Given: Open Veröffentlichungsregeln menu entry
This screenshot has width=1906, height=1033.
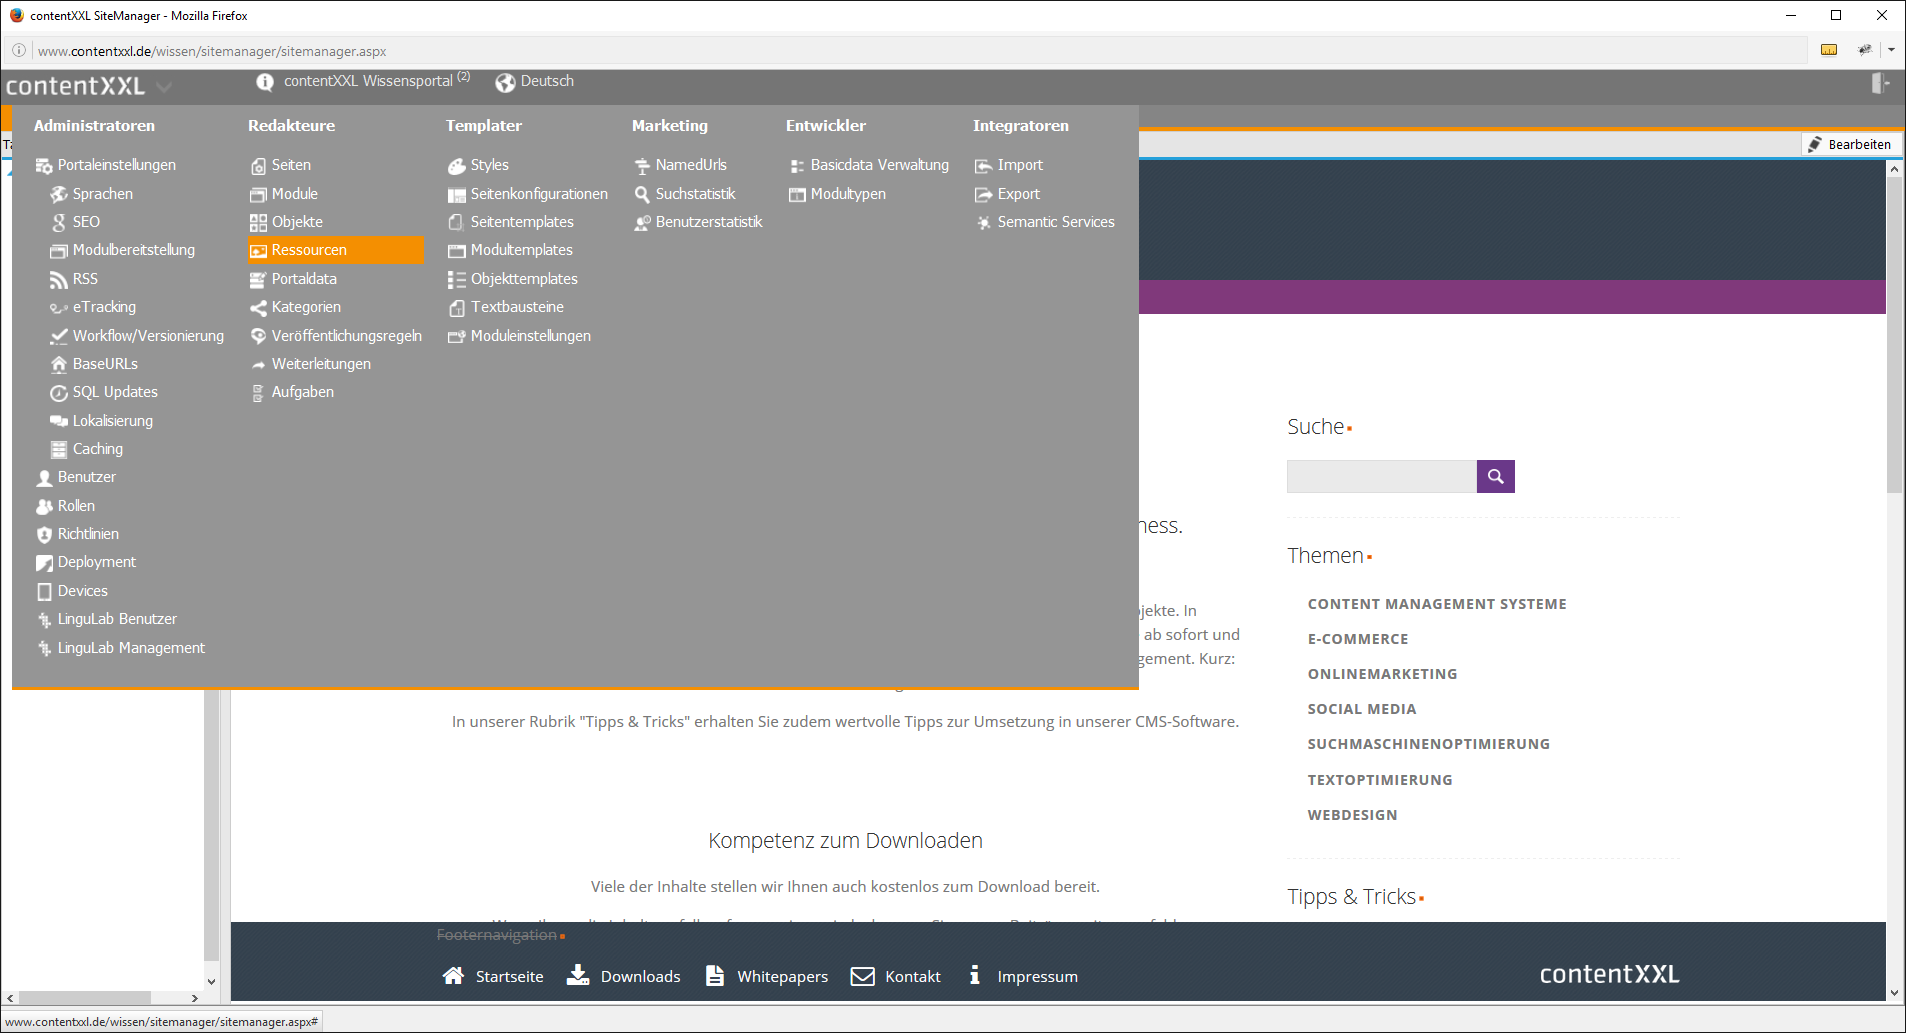Looking at the screenshot, I should 347,336.
